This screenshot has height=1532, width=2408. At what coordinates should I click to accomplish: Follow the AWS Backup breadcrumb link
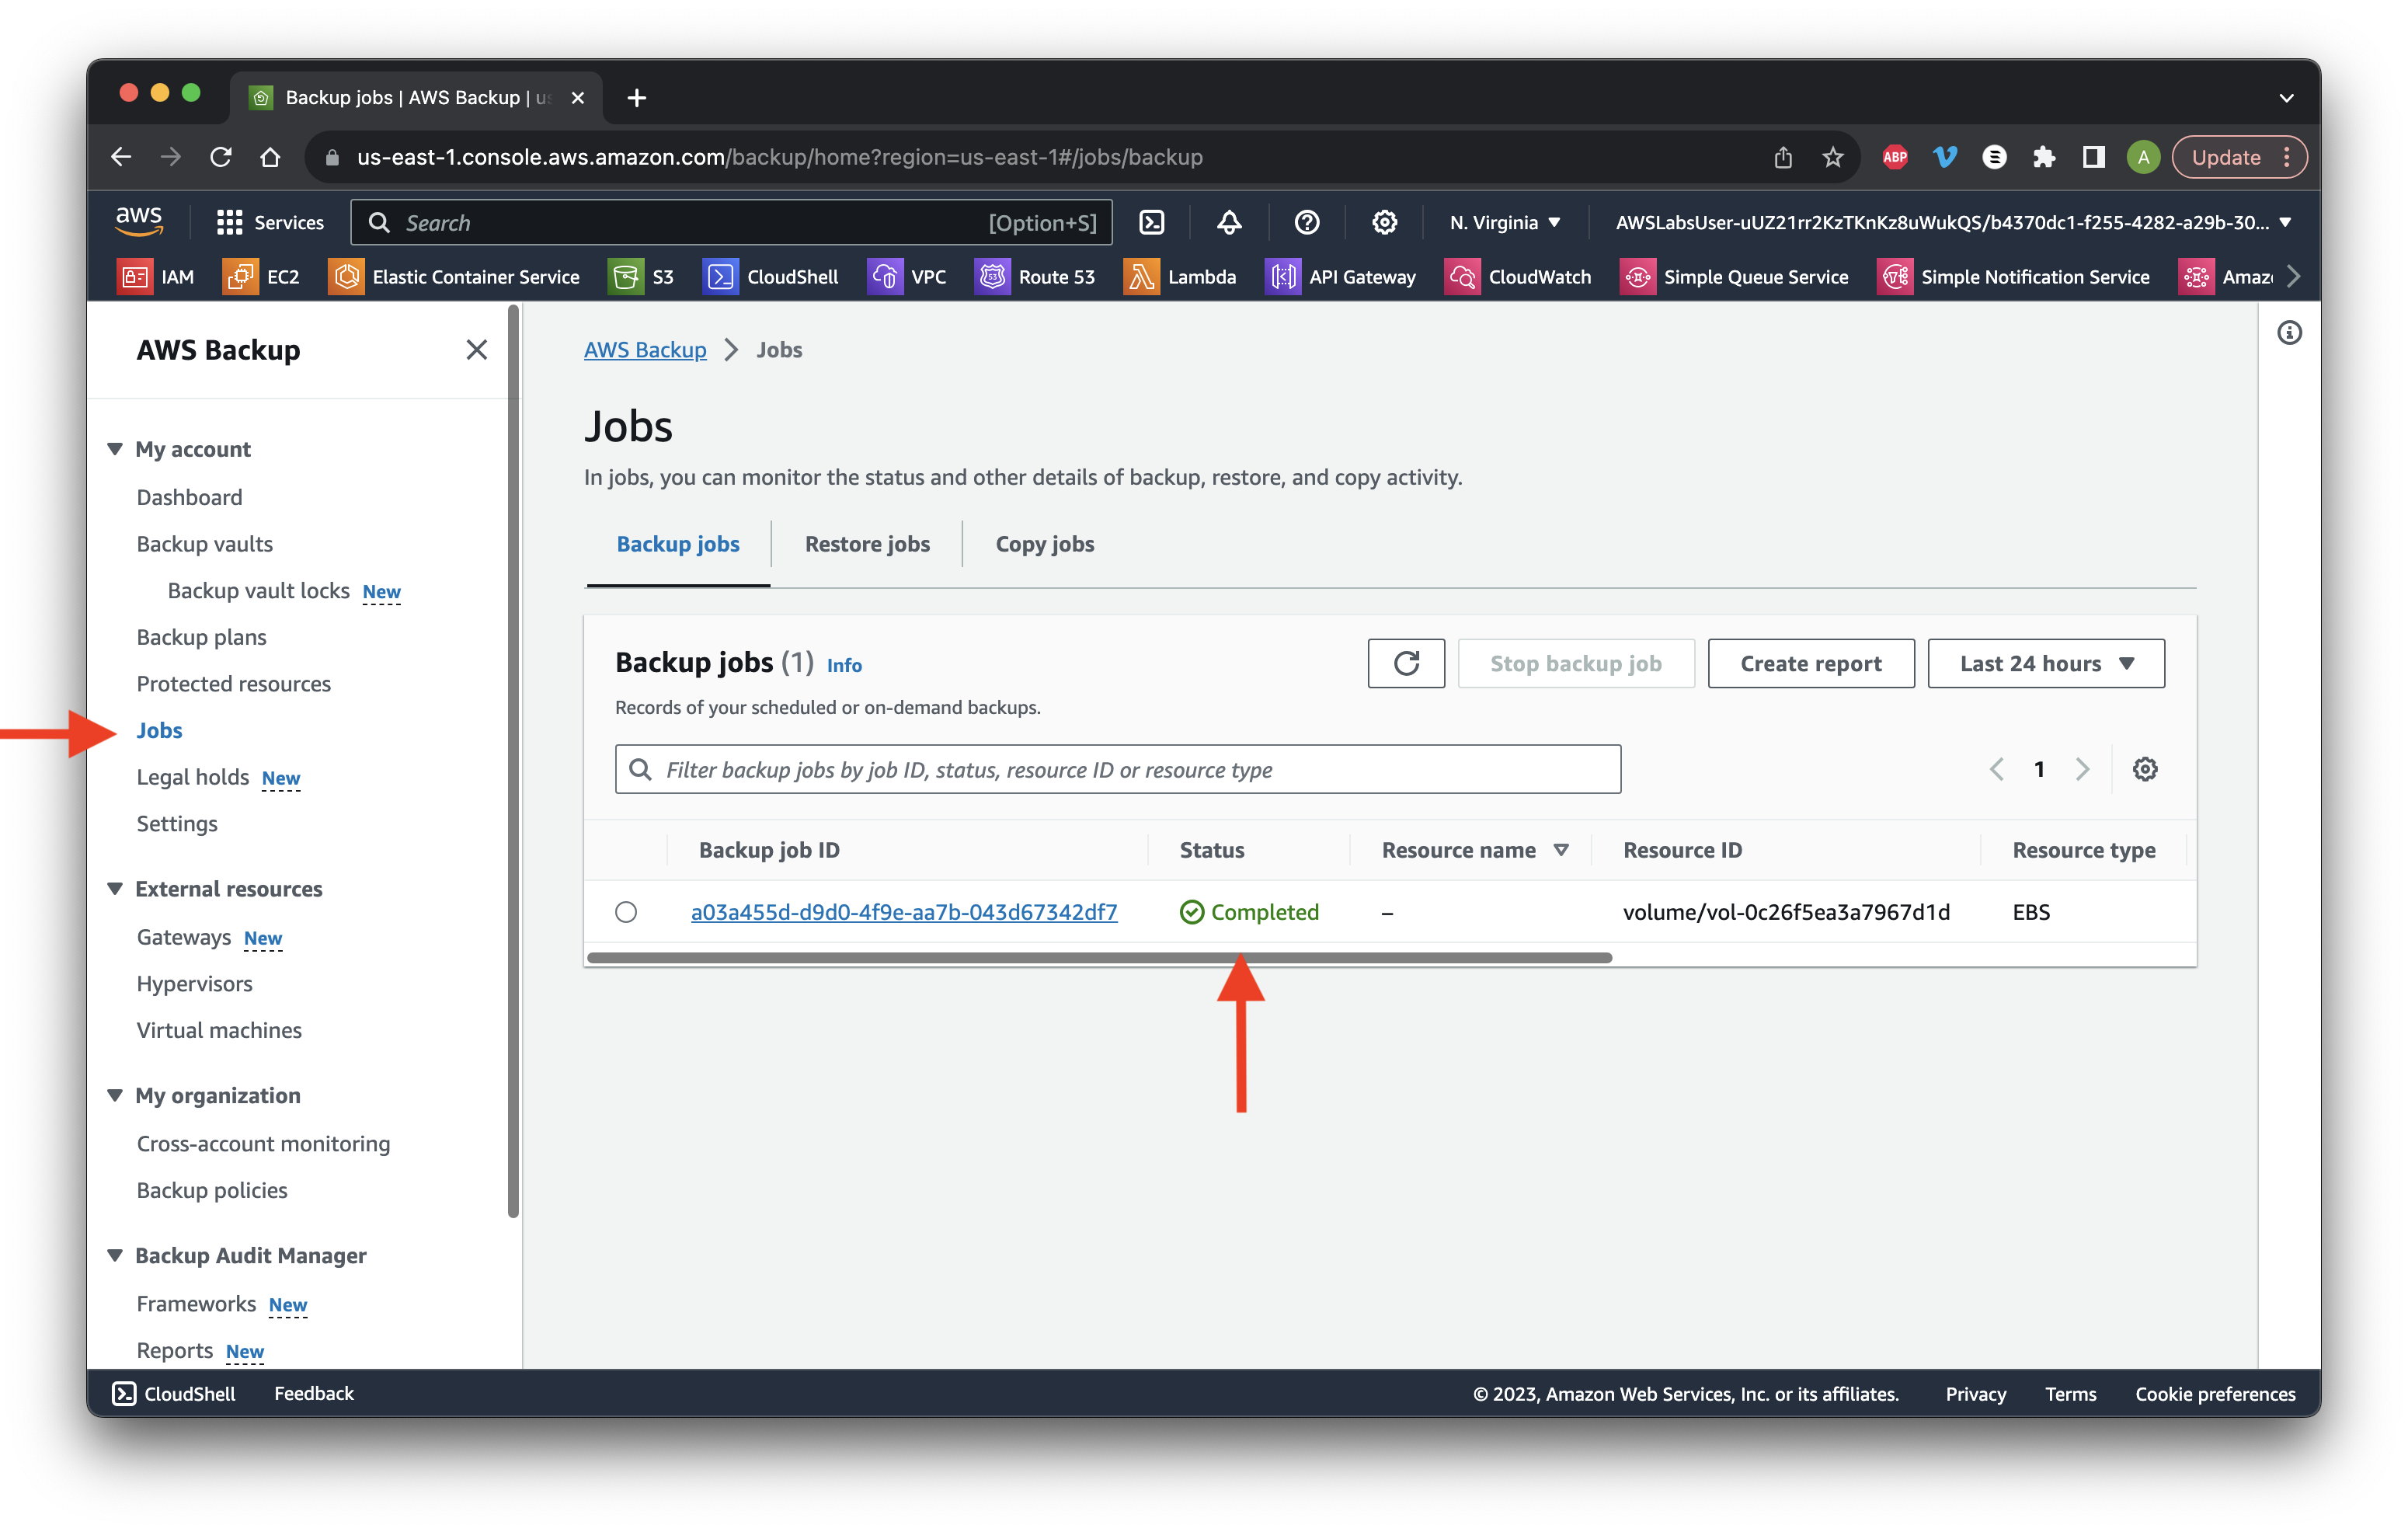645,349
